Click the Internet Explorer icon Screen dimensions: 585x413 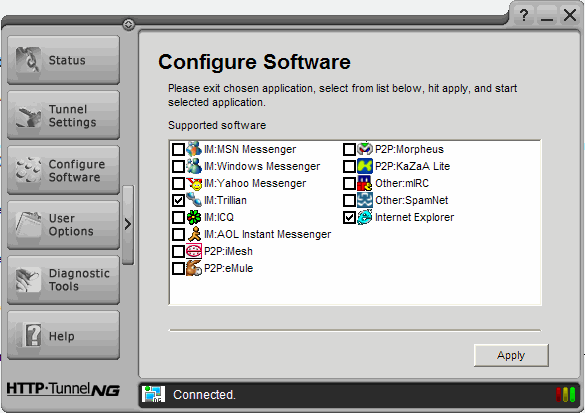point(365,217)
